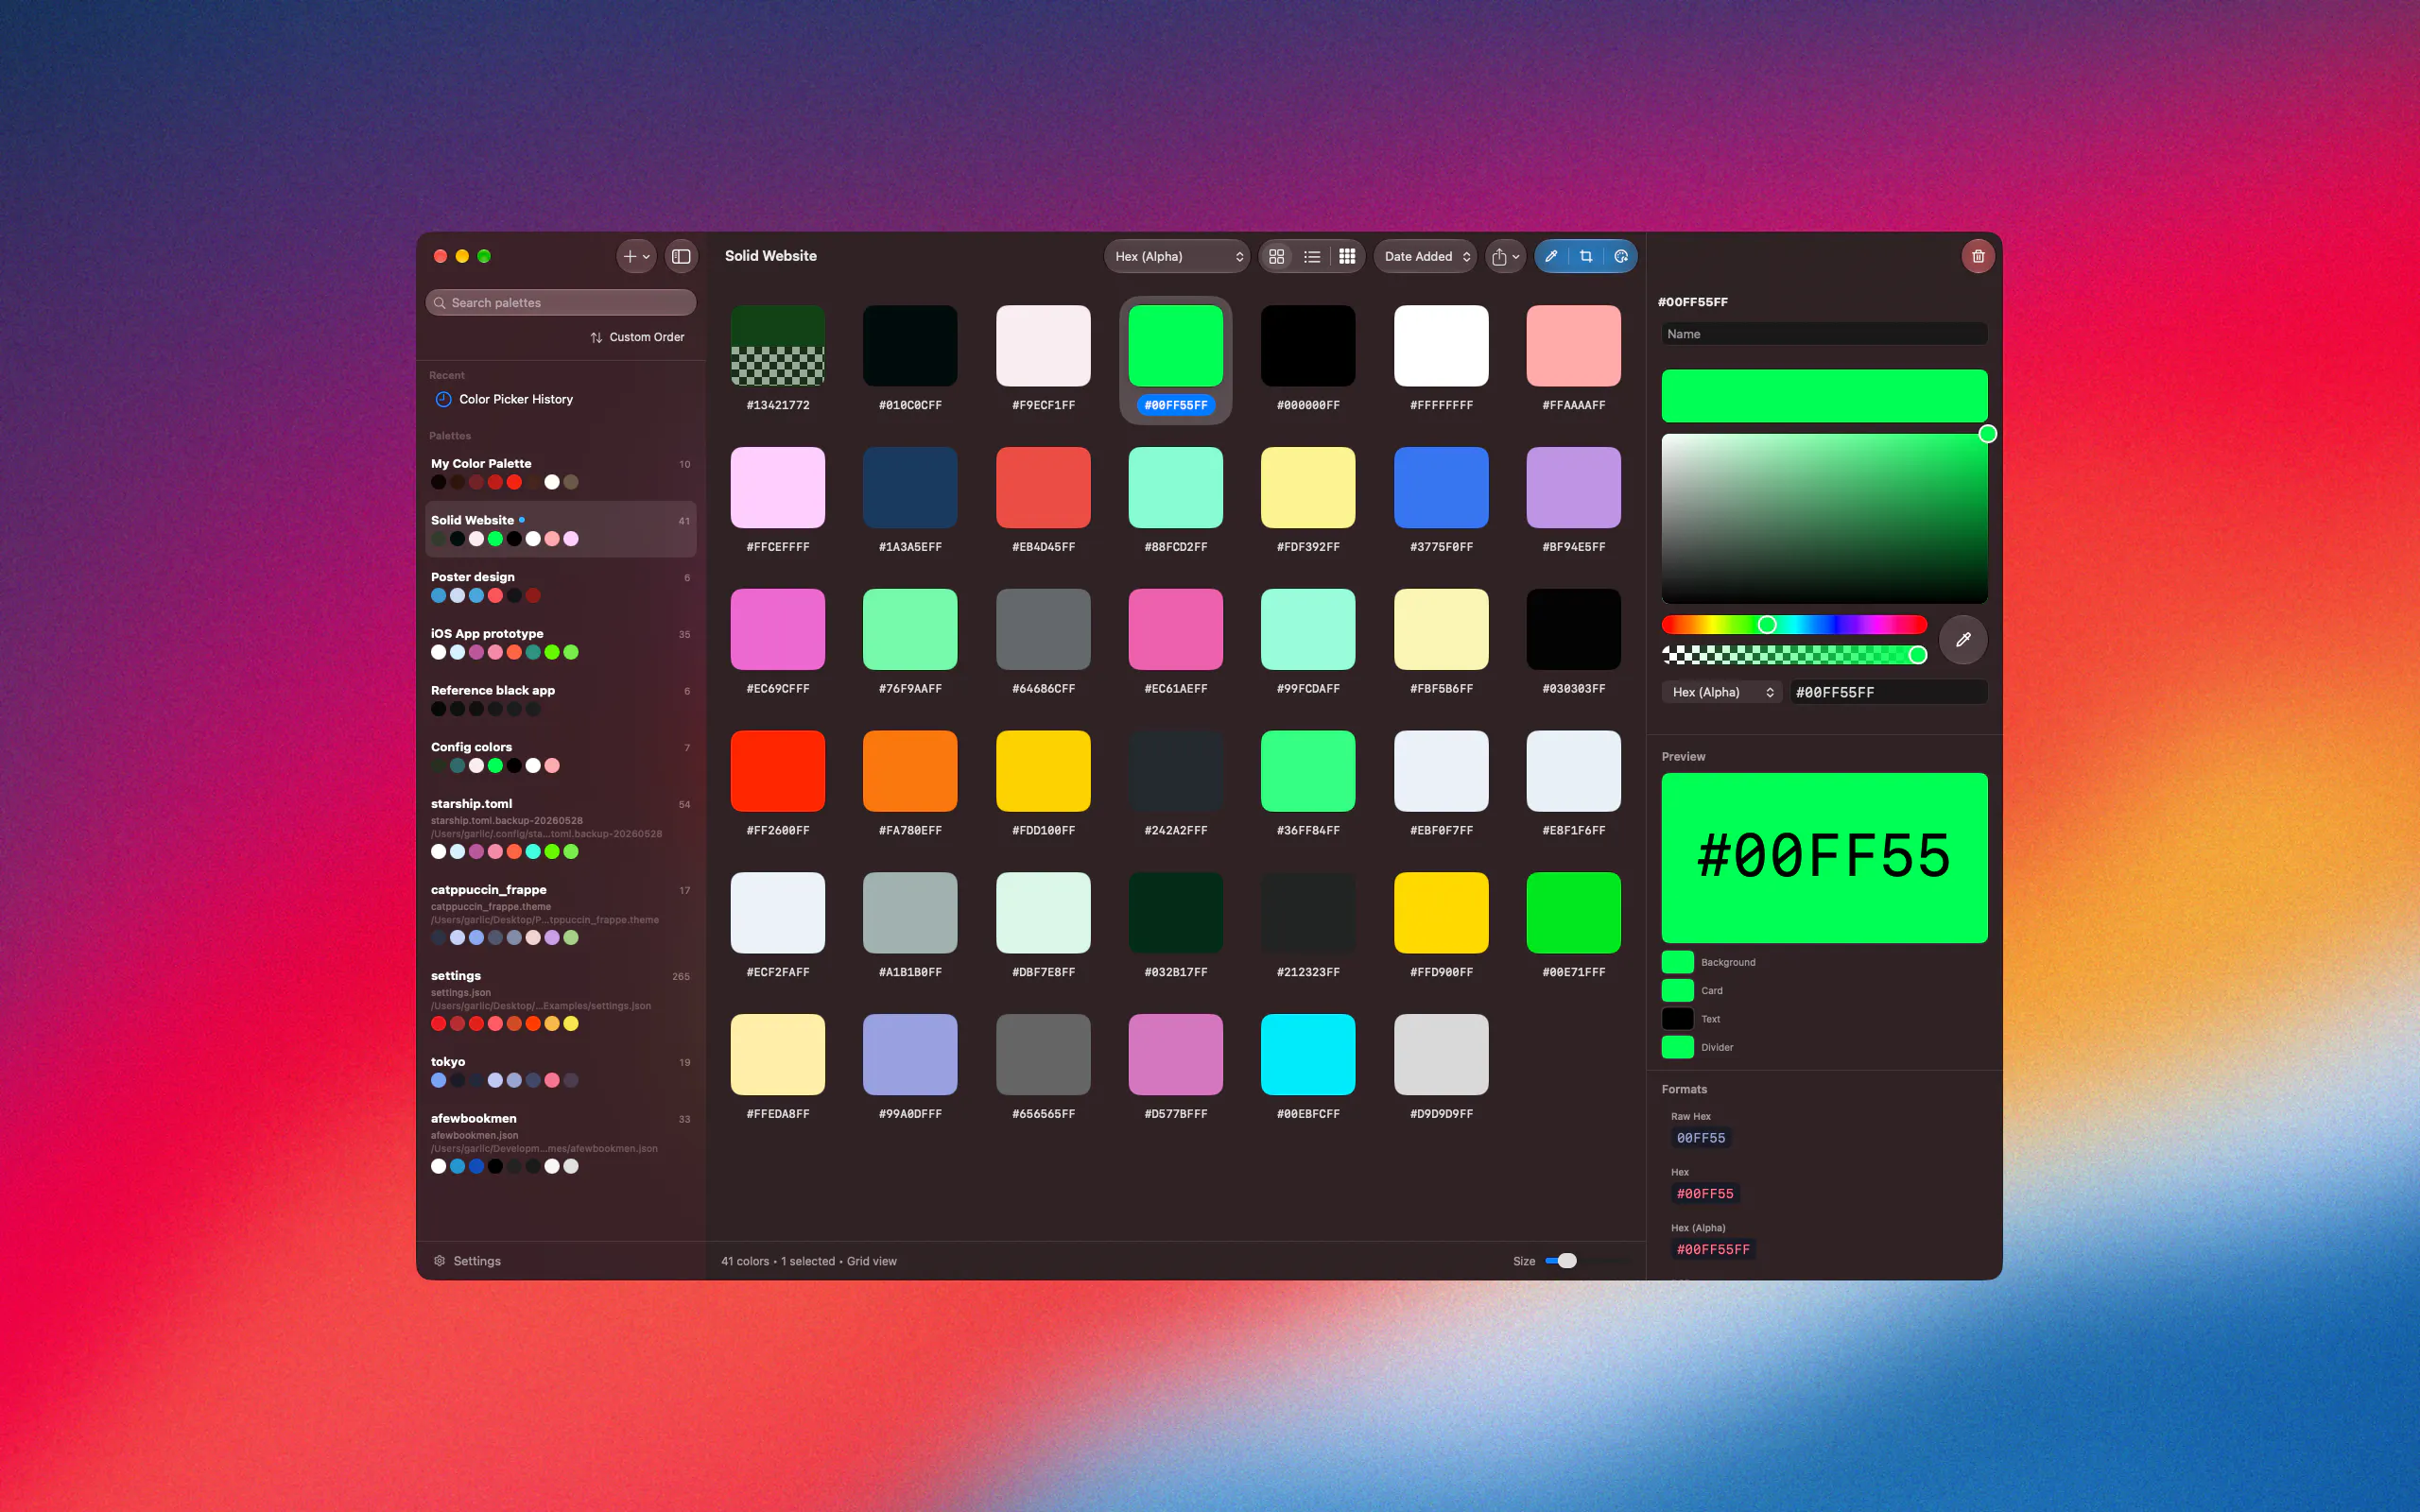Open the share export menu

click(x=1505, y=256)
